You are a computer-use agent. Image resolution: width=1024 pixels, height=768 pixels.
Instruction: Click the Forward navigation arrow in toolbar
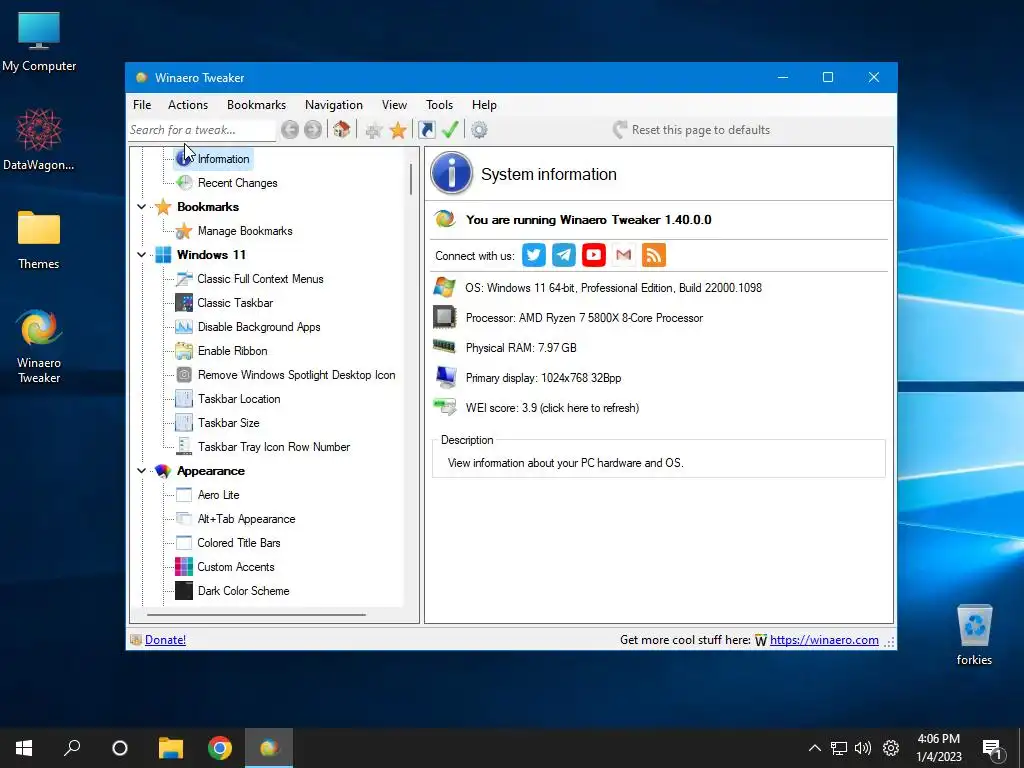click(x=313, y=130)
